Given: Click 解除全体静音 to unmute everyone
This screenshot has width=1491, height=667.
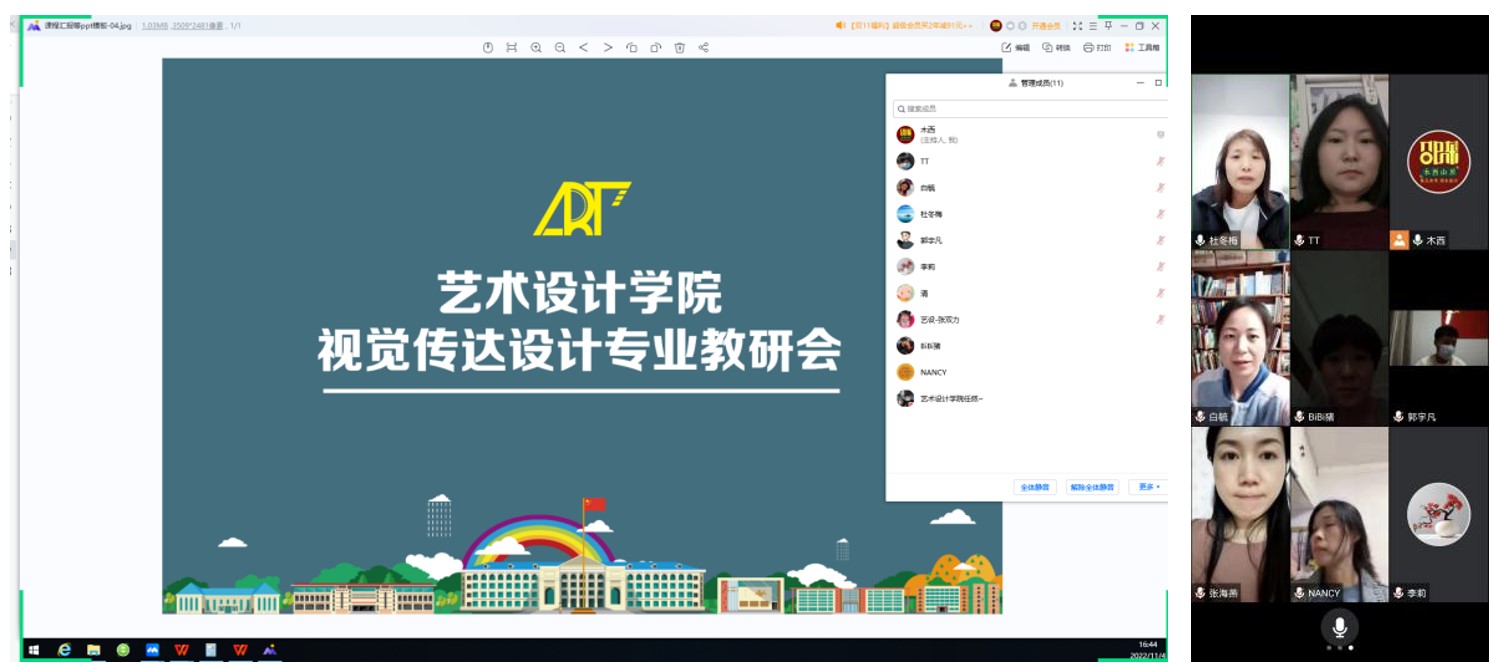Looking at the screenshot, I should (x=1092, y=487).
